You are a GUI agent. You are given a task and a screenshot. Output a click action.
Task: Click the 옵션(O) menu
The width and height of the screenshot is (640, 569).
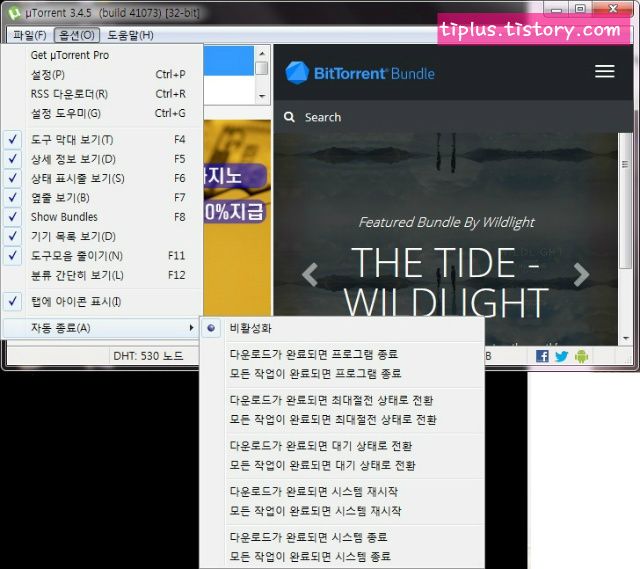point(77,35)
